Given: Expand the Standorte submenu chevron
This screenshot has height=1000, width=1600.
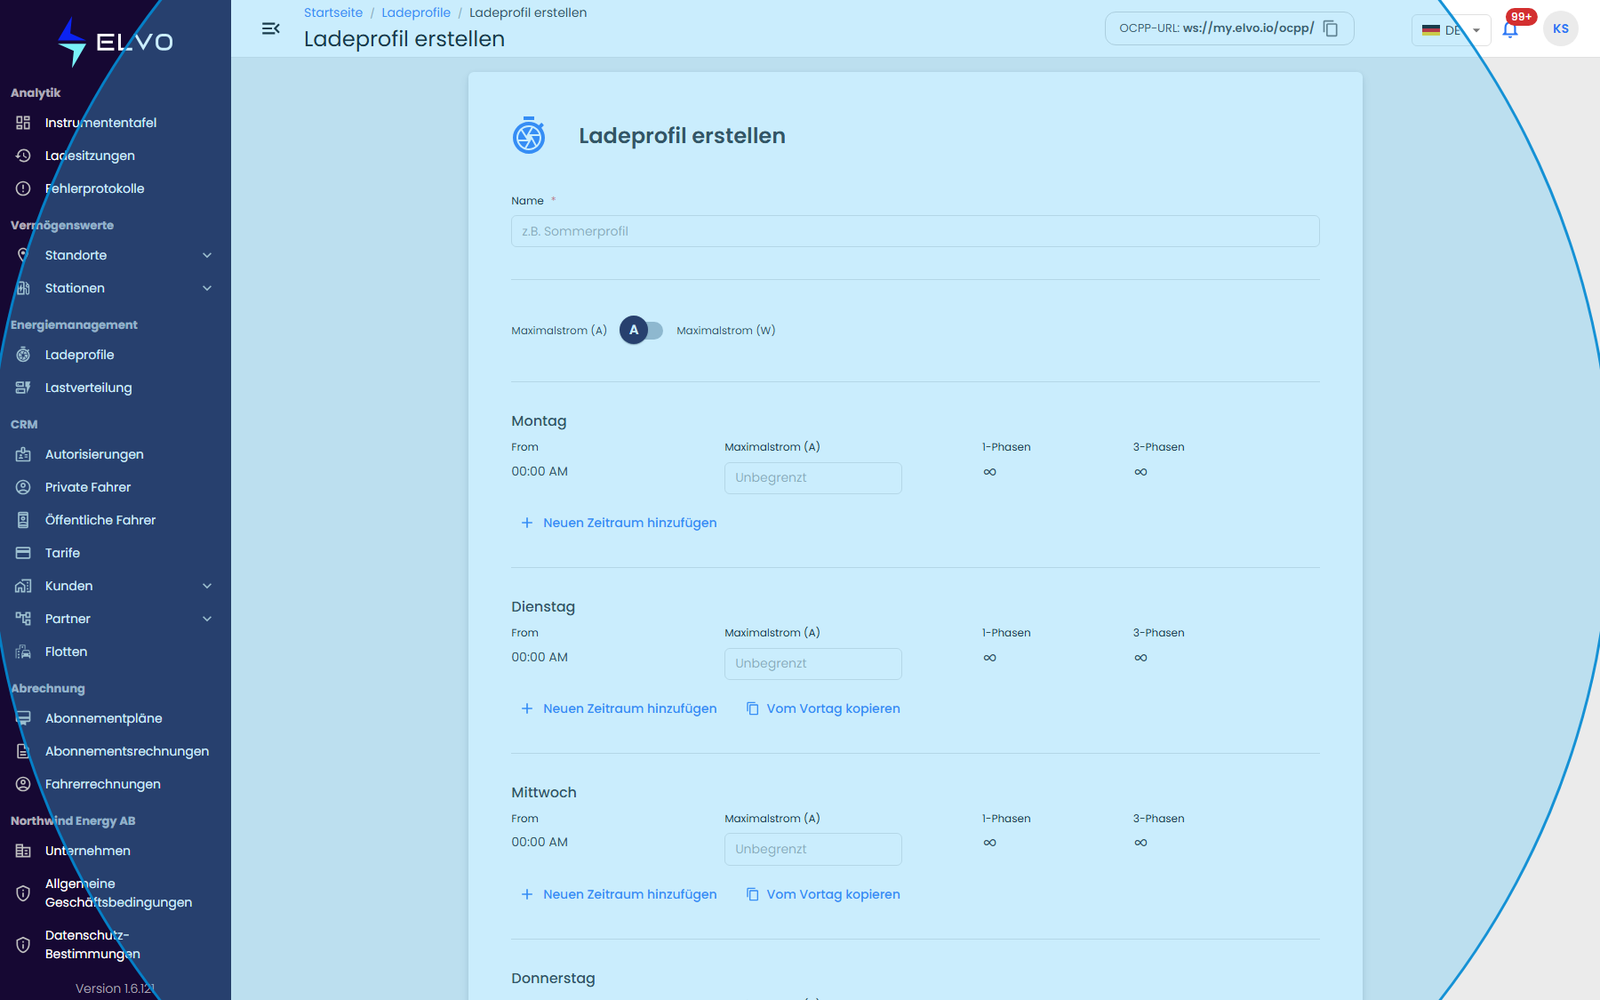Looking at the screenshot, I should [x=207, y=256].
